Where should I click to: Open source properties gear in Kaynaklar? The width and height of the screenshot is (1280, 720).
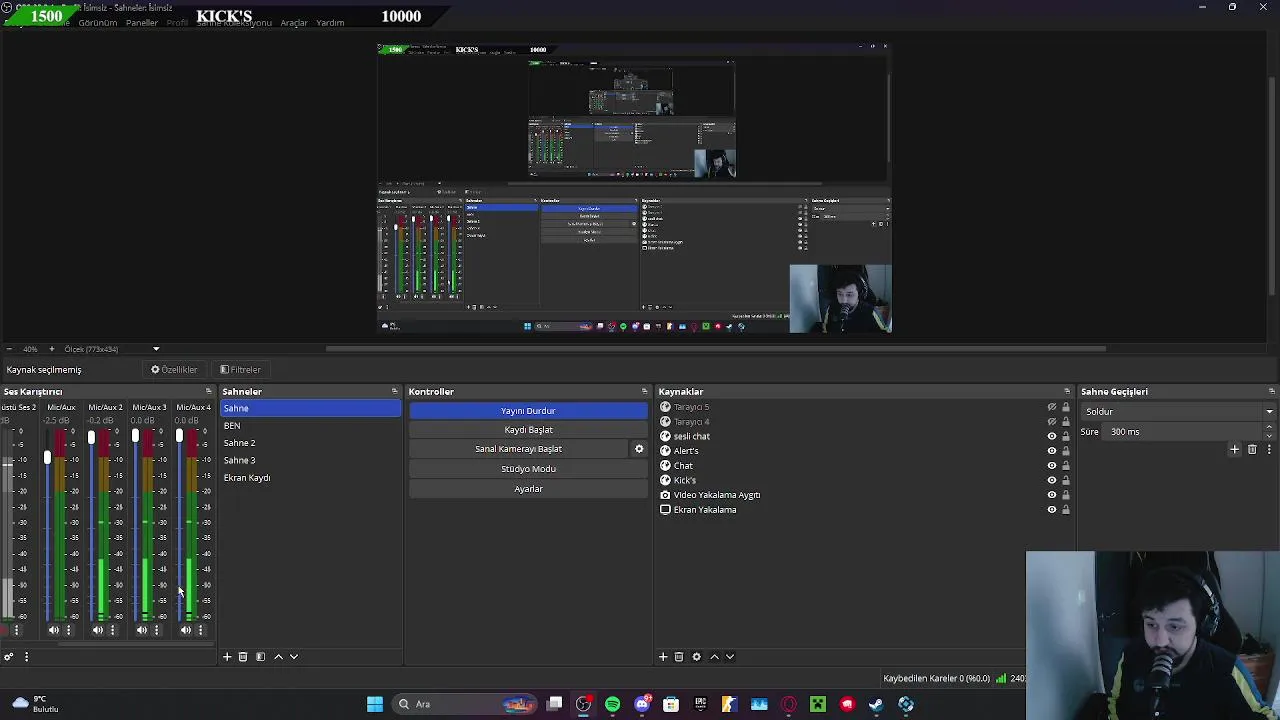pos(696,657)
